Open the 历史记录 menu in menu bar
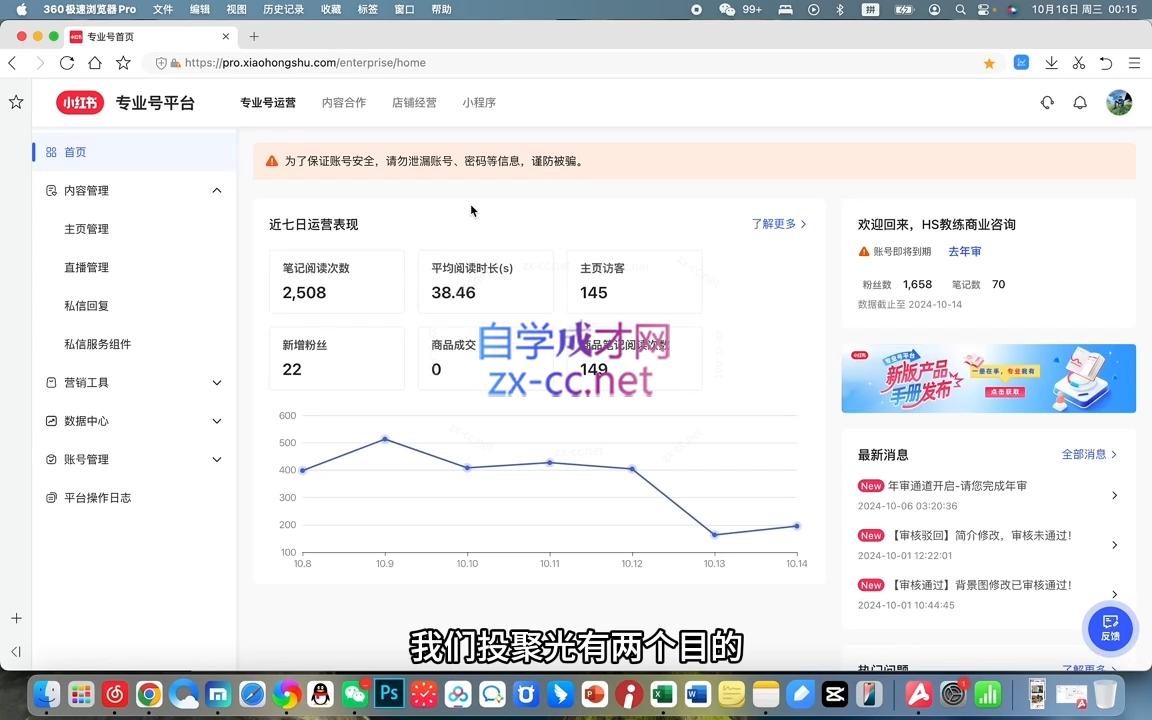Image resolution: width=1152 pixels, height=720 pixels. [x=284, y=10]
